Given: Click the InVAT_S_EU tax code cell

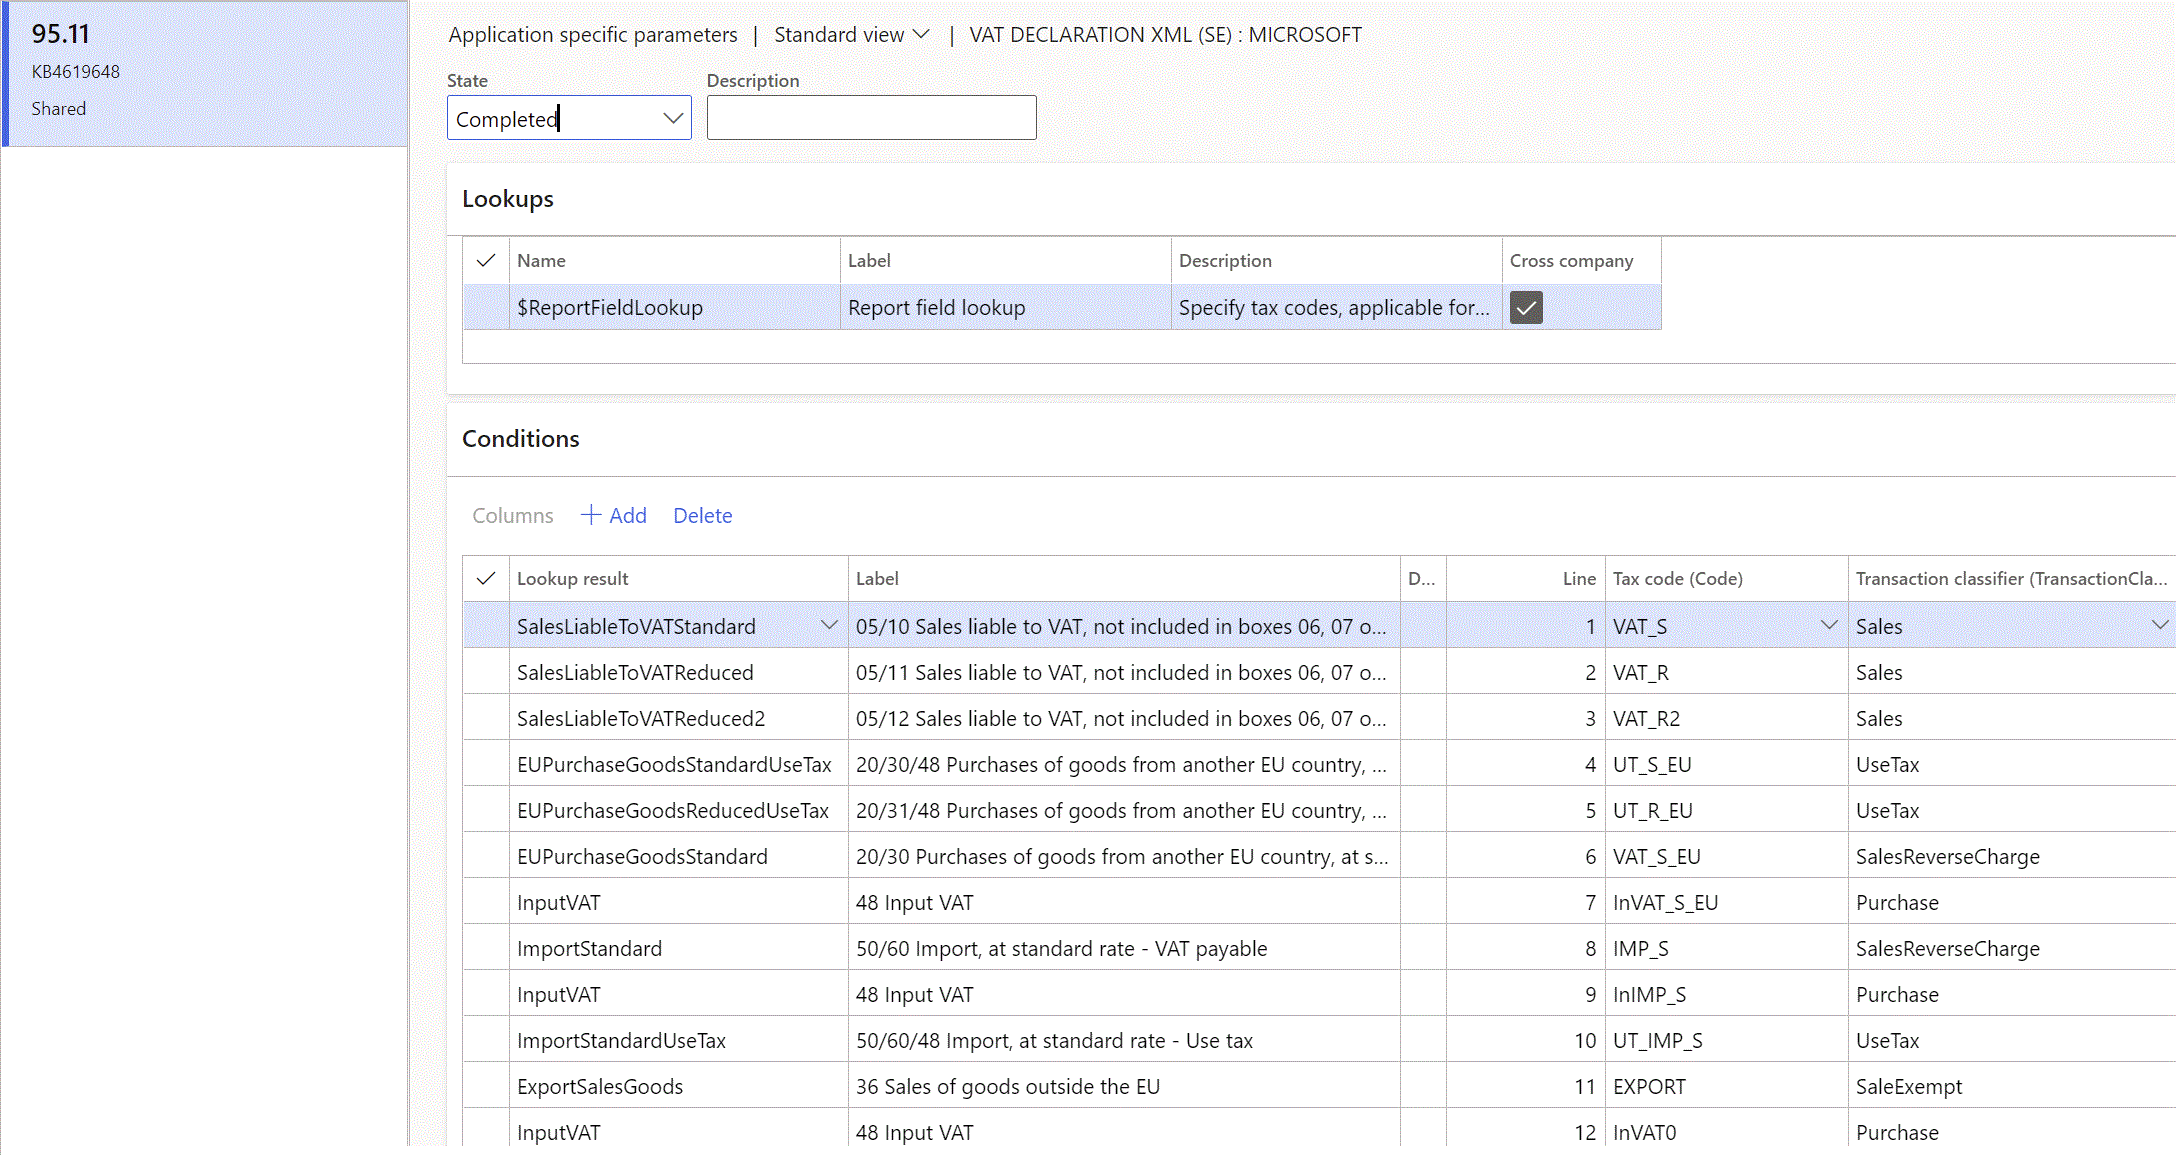Looking at the screenshot, I should [1725, 903].
